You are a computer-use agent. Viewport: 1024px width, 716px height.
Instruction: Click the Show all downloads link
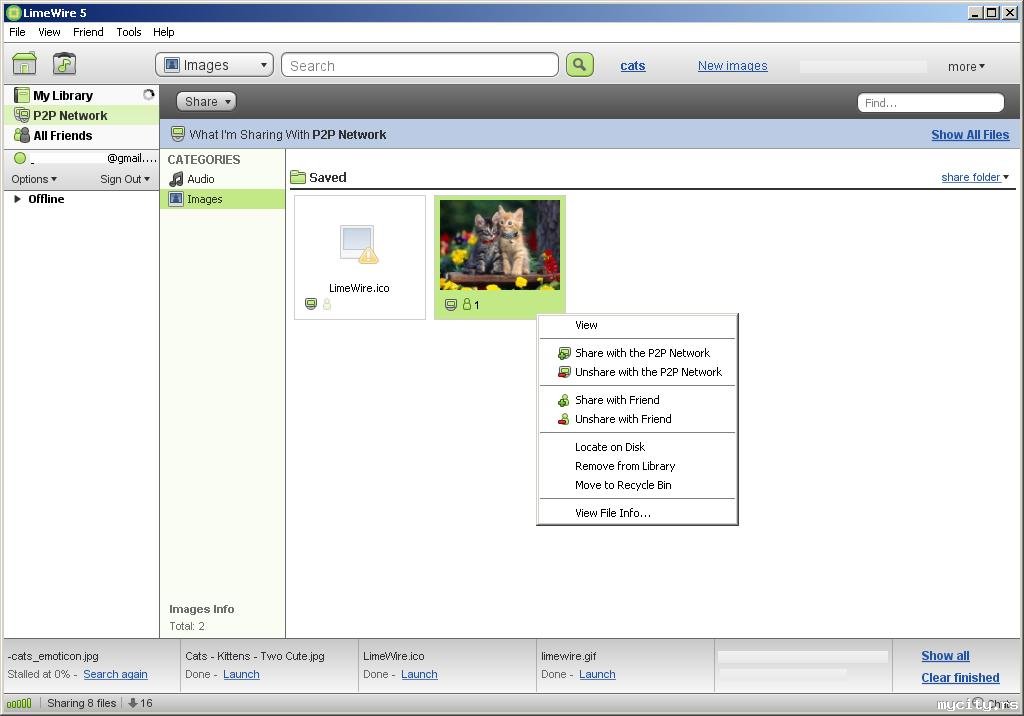point(945,656)
